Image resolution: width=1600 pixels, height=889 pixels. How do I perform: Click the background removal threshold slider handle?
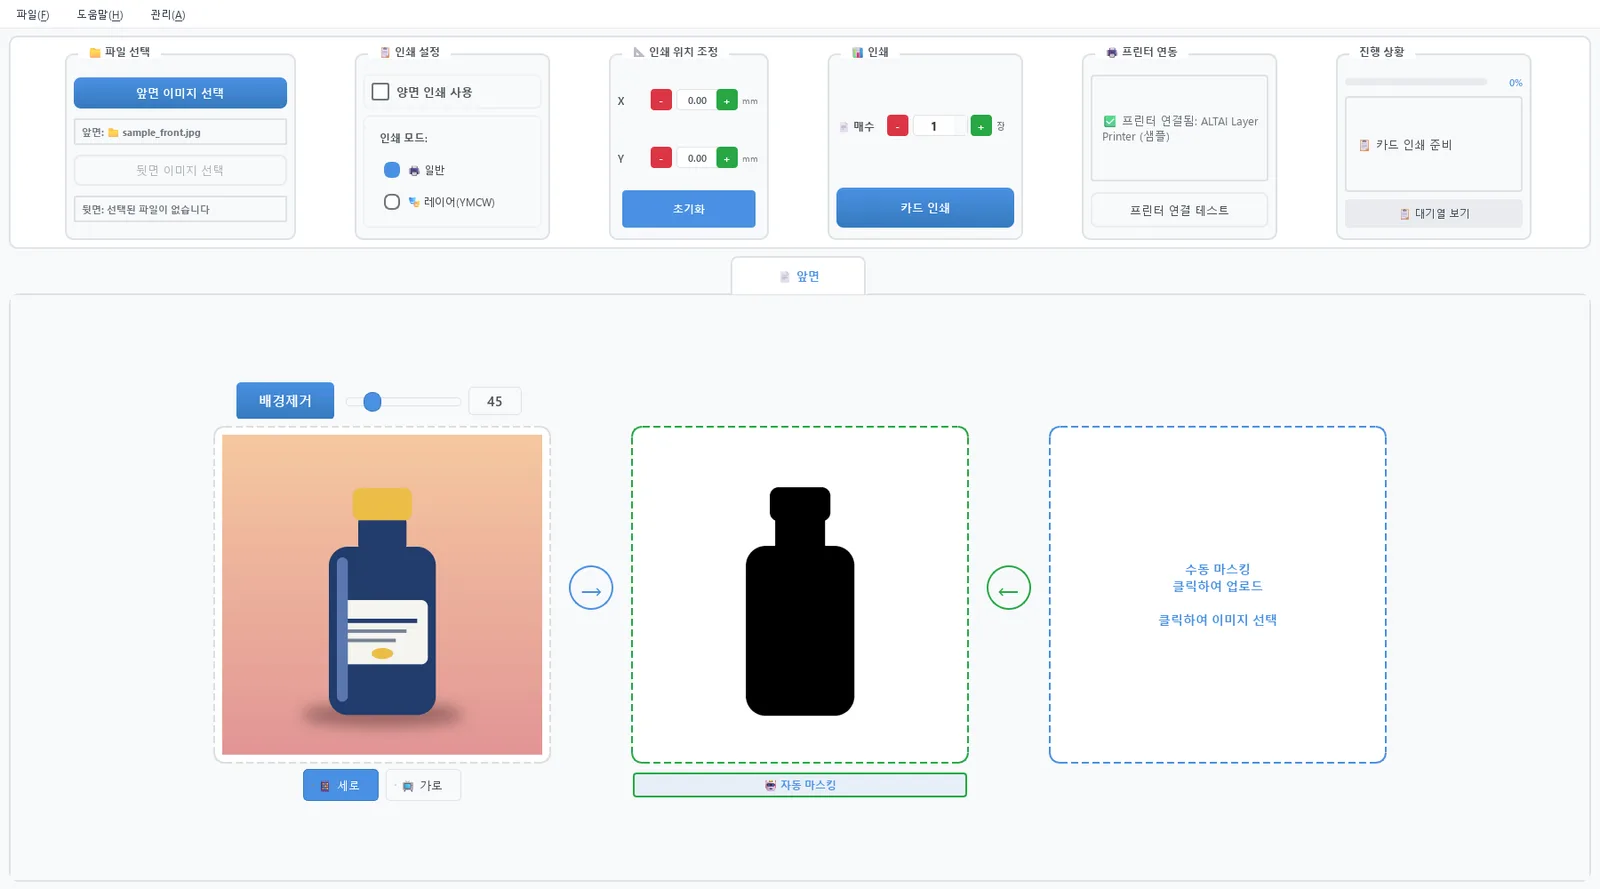tap(372, 401)
